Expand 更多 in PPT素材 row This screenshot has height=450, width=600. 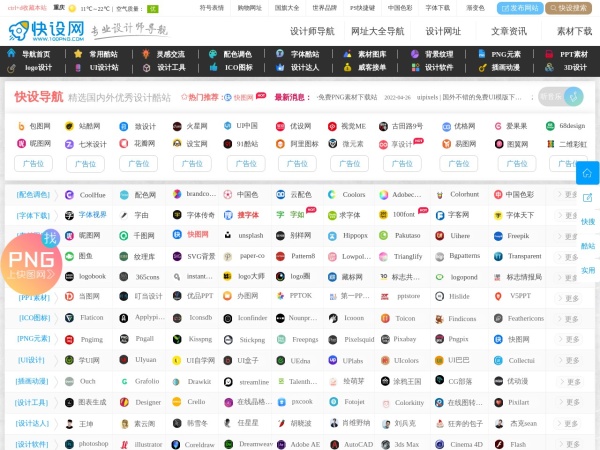569,298
